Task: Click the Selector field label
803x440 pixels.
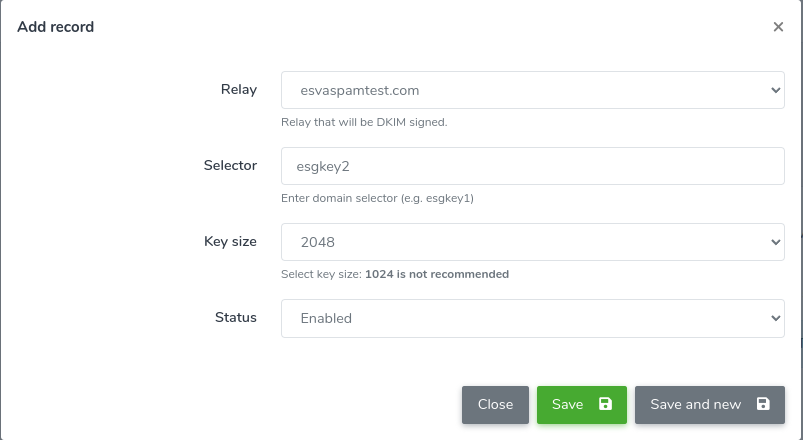Action: pos(230,165)
